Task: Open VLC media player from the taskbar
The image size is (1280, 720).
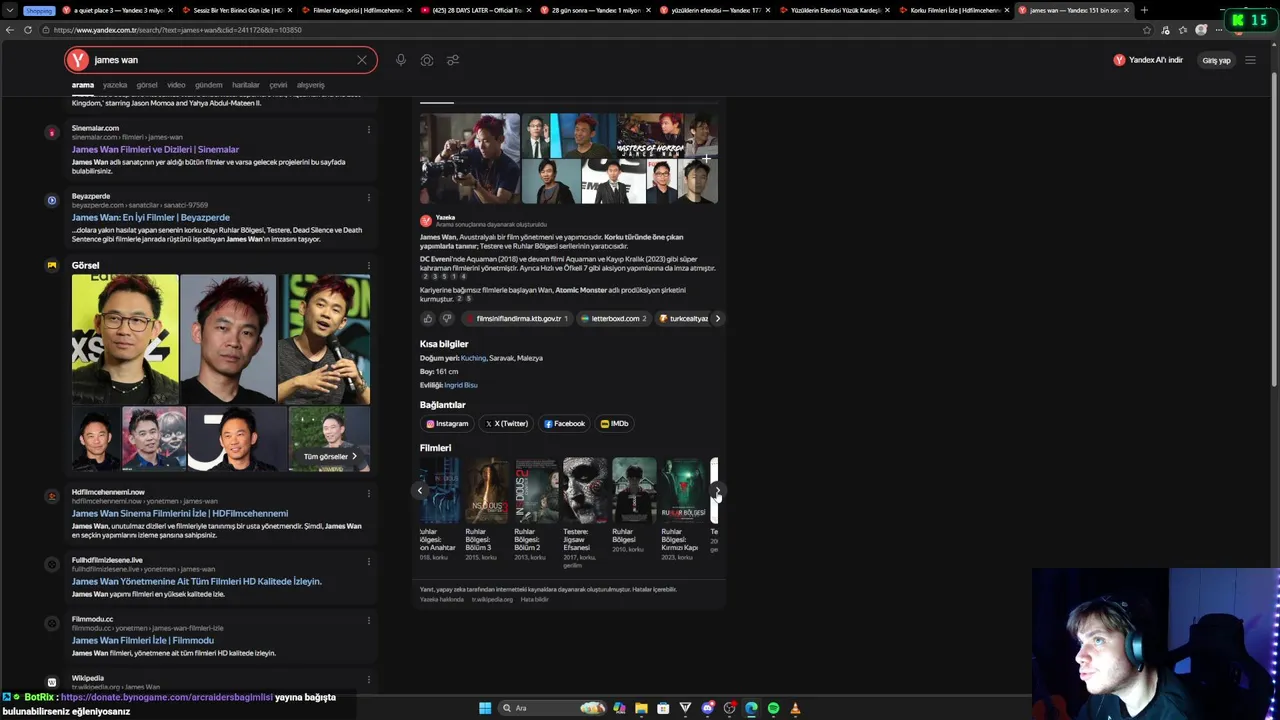Action: (x=795, y=708)
